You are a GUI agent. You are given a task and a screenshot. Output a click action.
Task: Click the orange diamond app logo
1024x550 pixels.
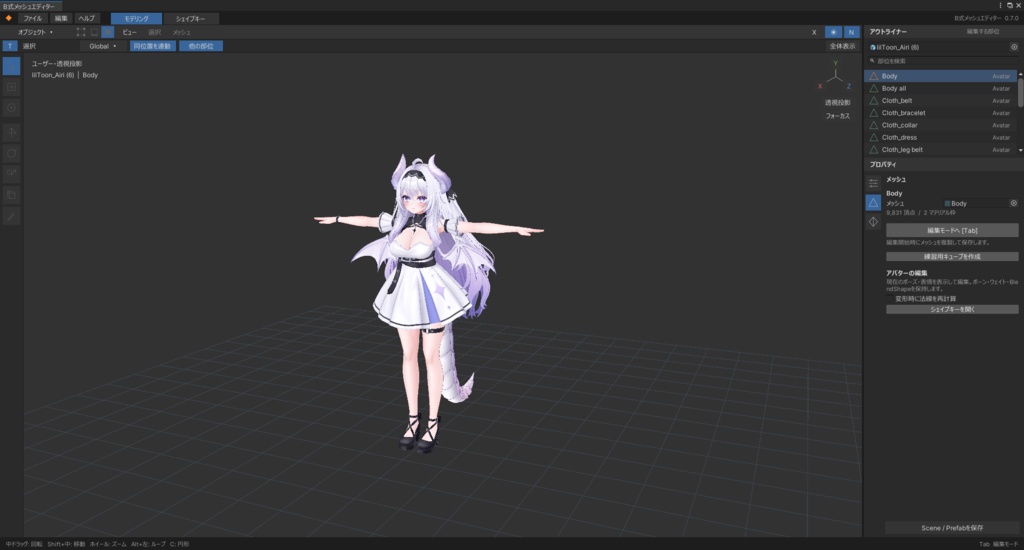8,18
